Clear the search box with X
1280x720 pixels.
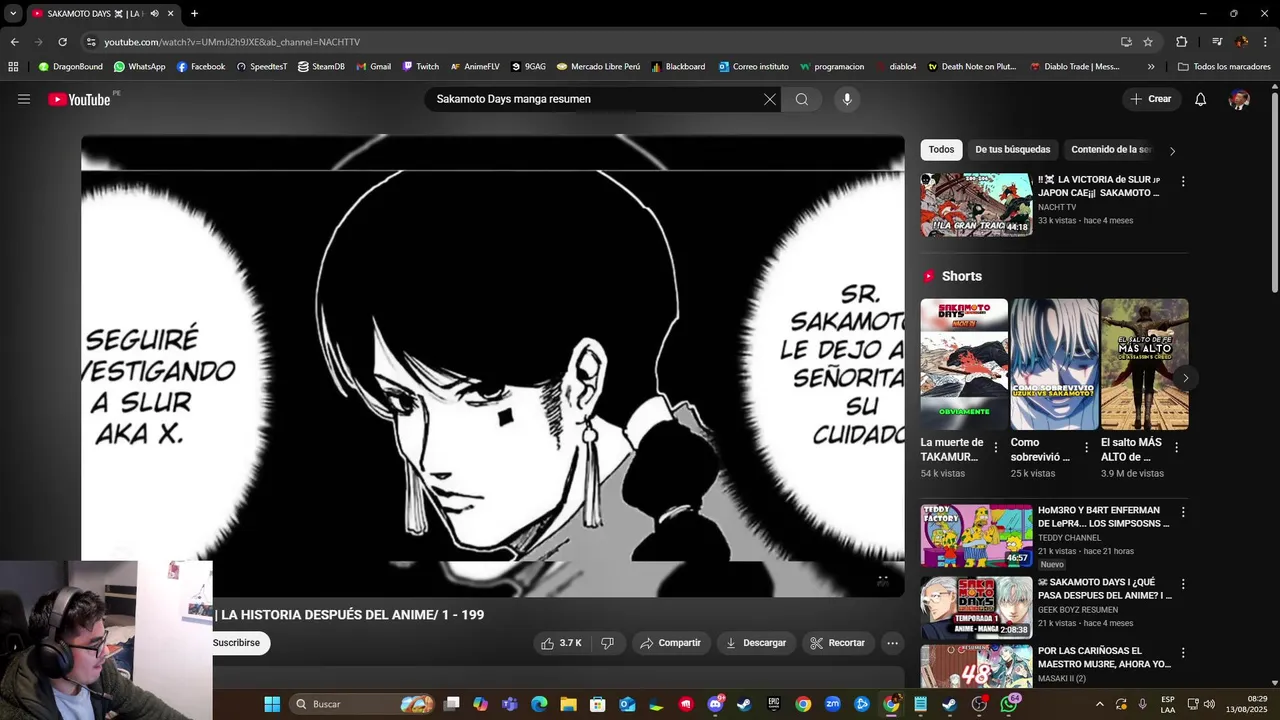(770, 99)
